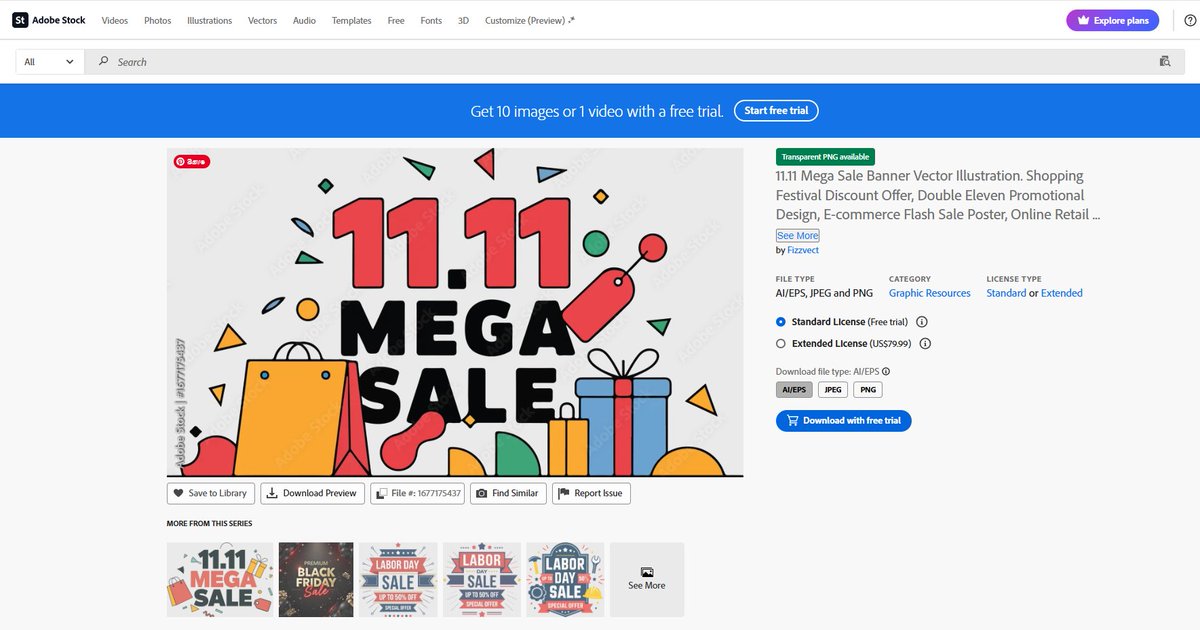This screenshot has height=630, width=1200.
Task: Open second Labor Day Sale ribbon thumbnail
Action: [482, 579]
